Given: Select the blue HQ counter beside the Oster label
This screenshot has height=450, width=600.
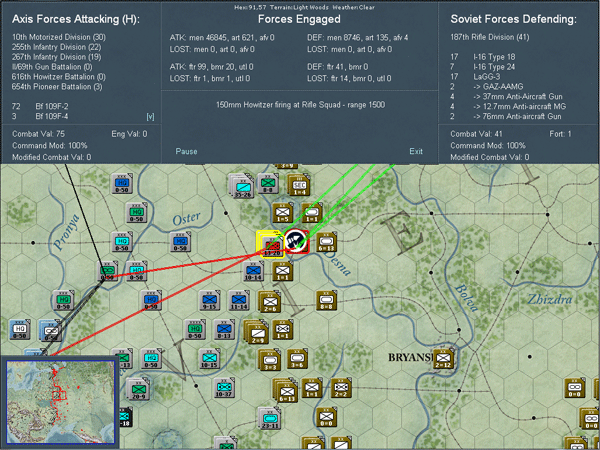Looking at the screenshot, I should (180, 242).
